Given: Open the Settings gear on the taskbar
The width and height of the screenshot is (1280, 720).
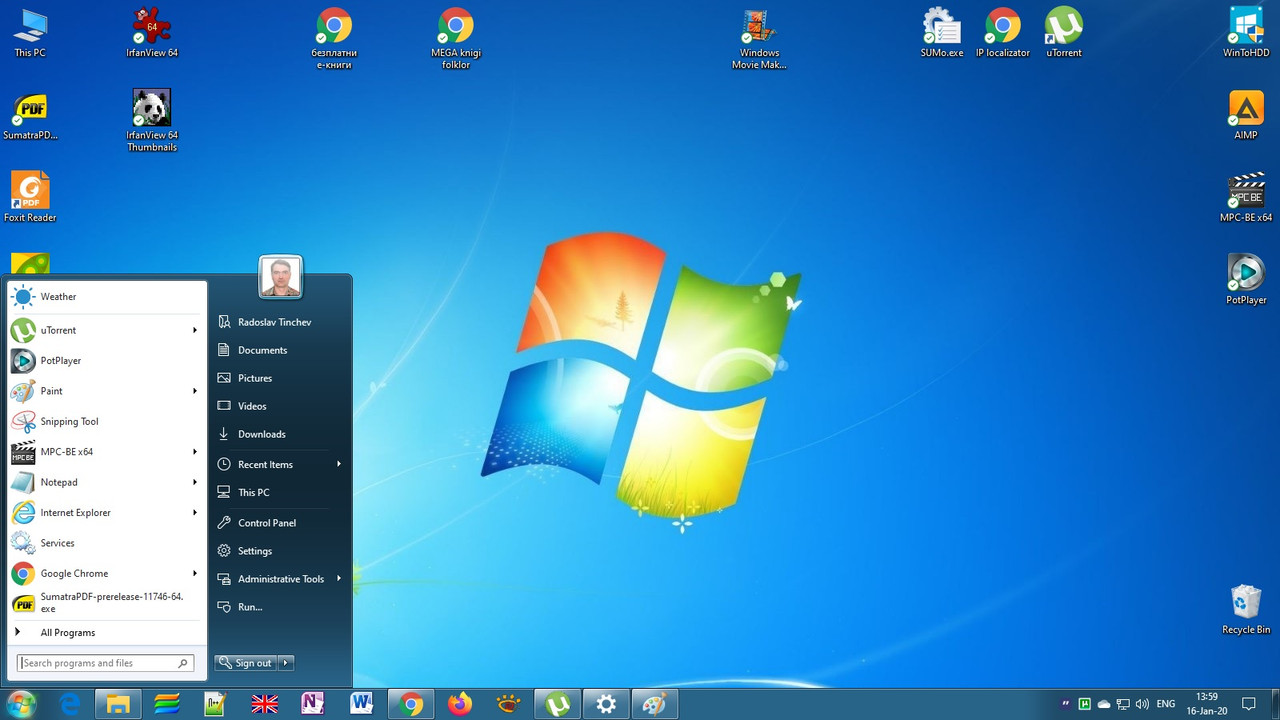Looking at the screenshot, I should (x=606, y=704).
